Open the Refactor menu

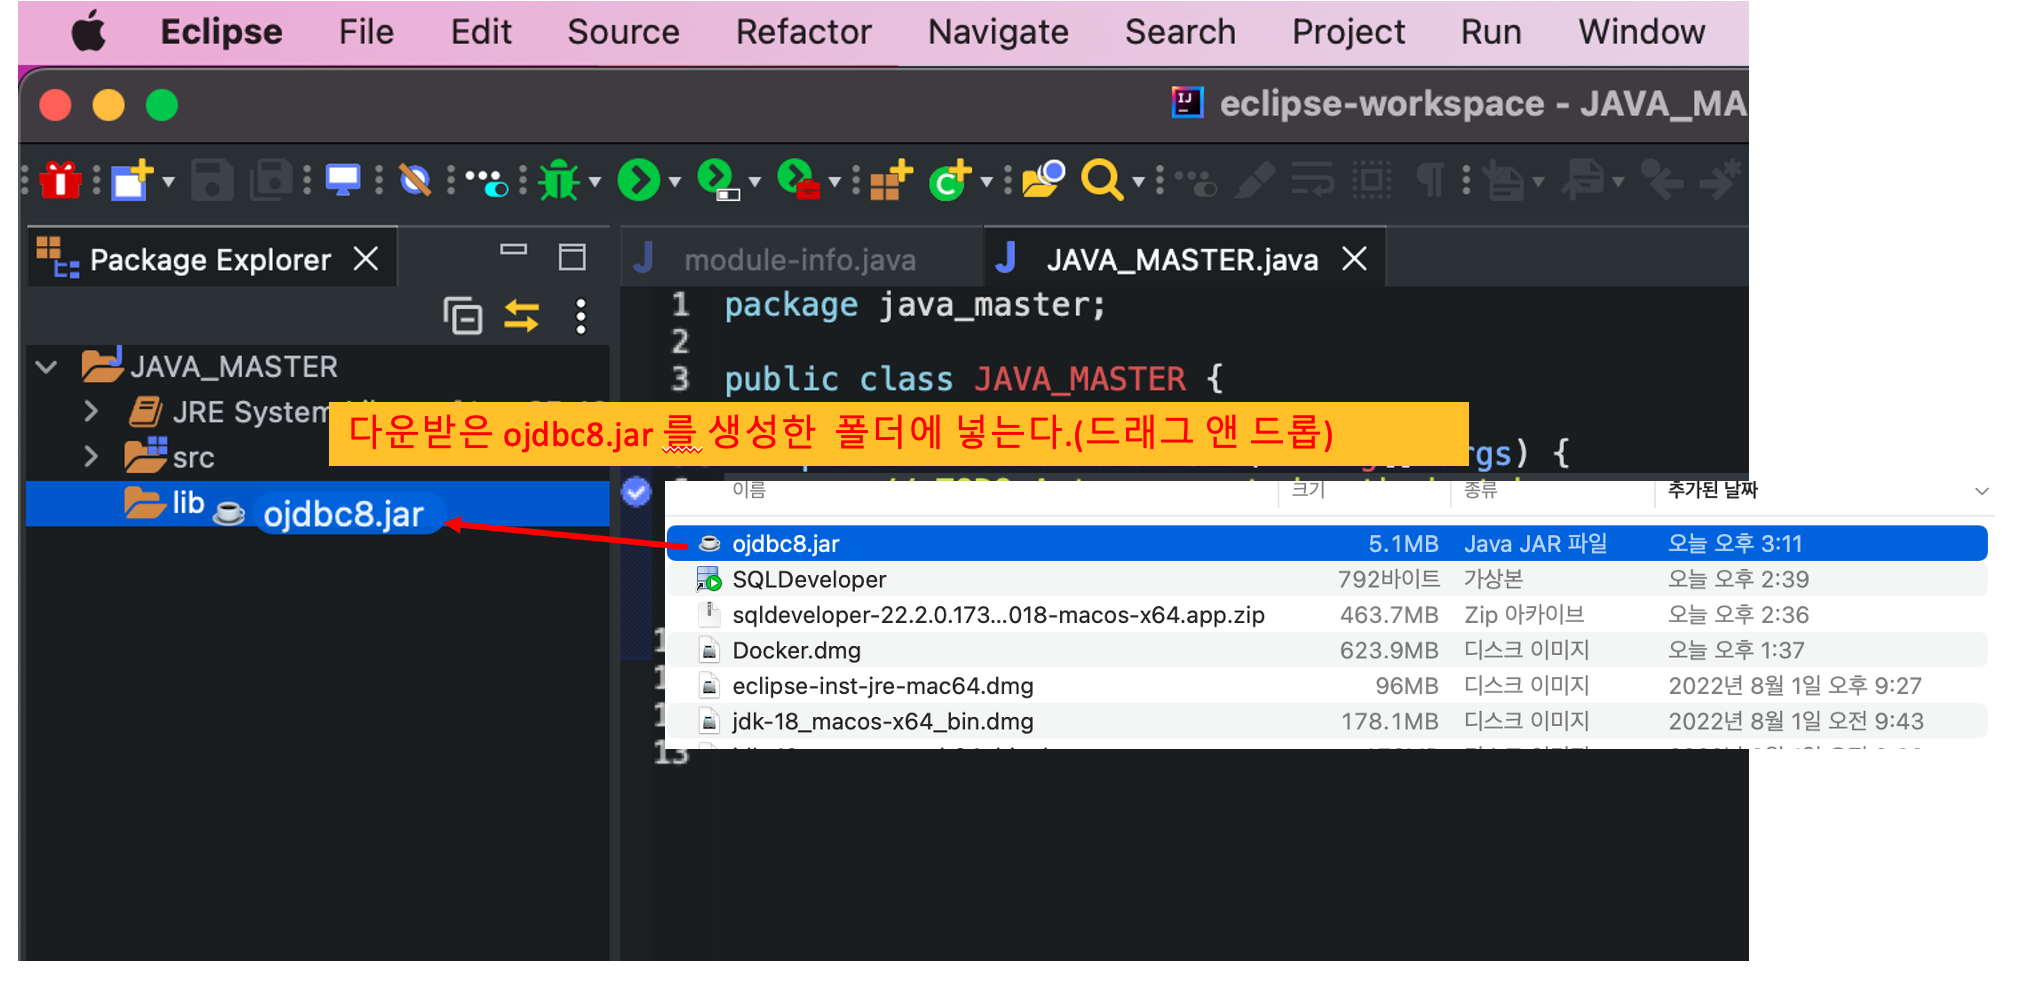coord(804,32)
